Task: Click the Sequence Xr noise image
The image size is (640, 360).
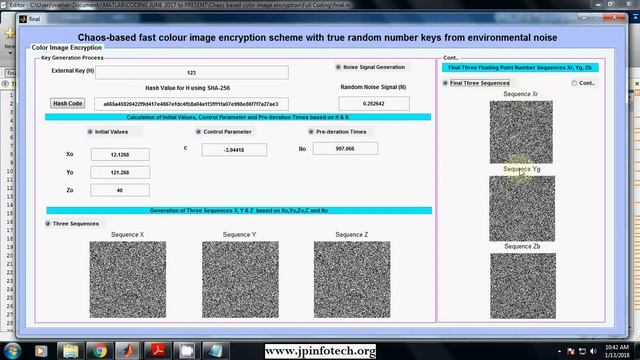Action: click(521, 132)
